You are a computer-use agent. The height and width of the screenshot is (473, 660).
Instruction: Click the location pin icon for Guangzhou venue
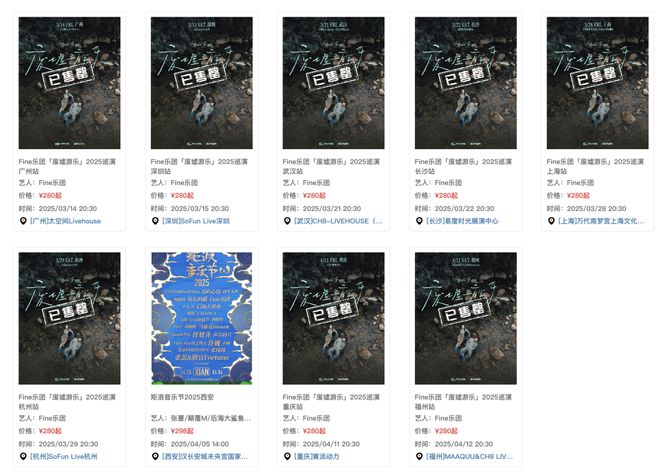(23, 221)
